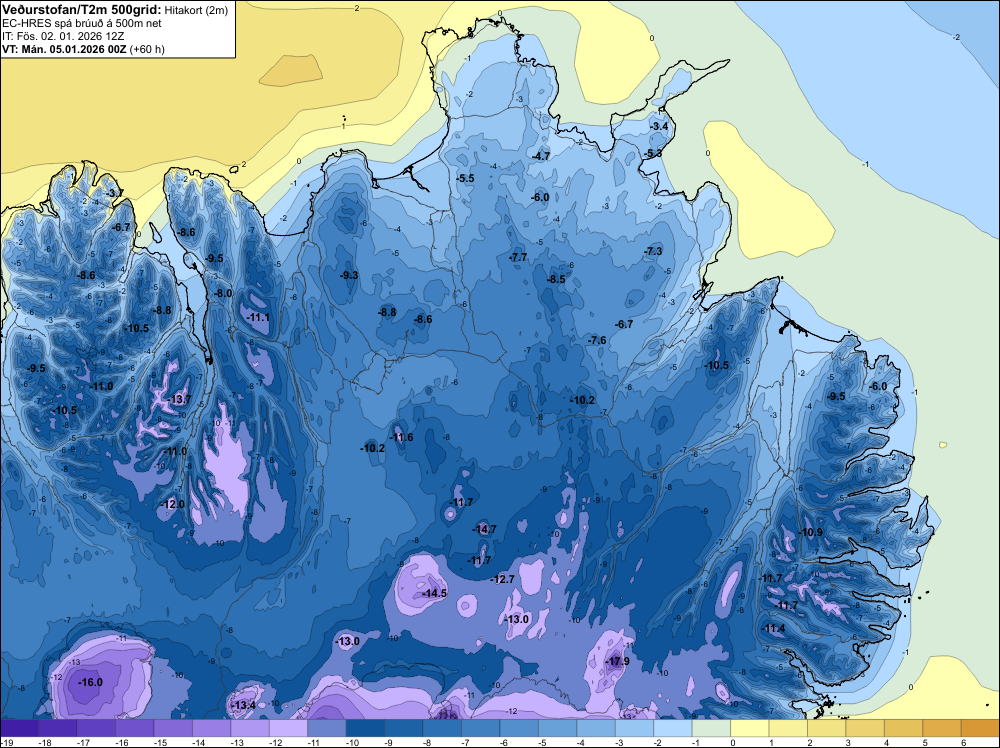
Task: Click the -8.0 temperature label
Action: [x=223, y=293]
